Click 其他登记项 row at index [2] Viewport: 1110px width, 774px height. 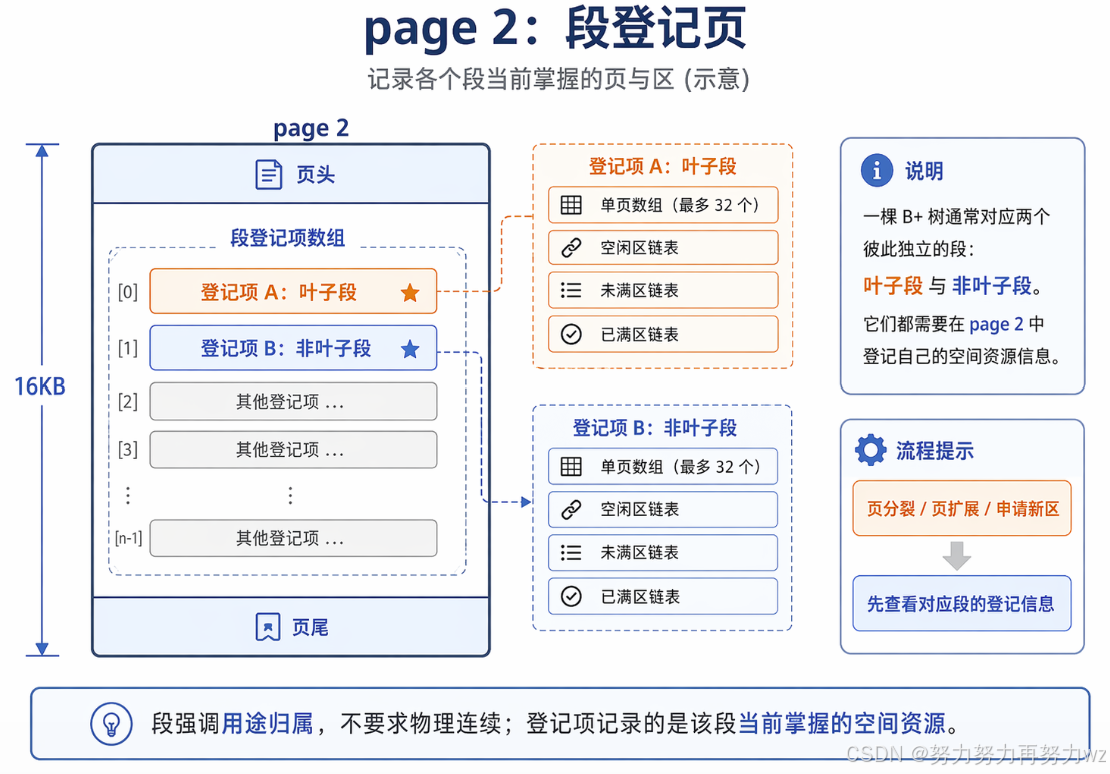pyautogui.click(x=293, y=402)
